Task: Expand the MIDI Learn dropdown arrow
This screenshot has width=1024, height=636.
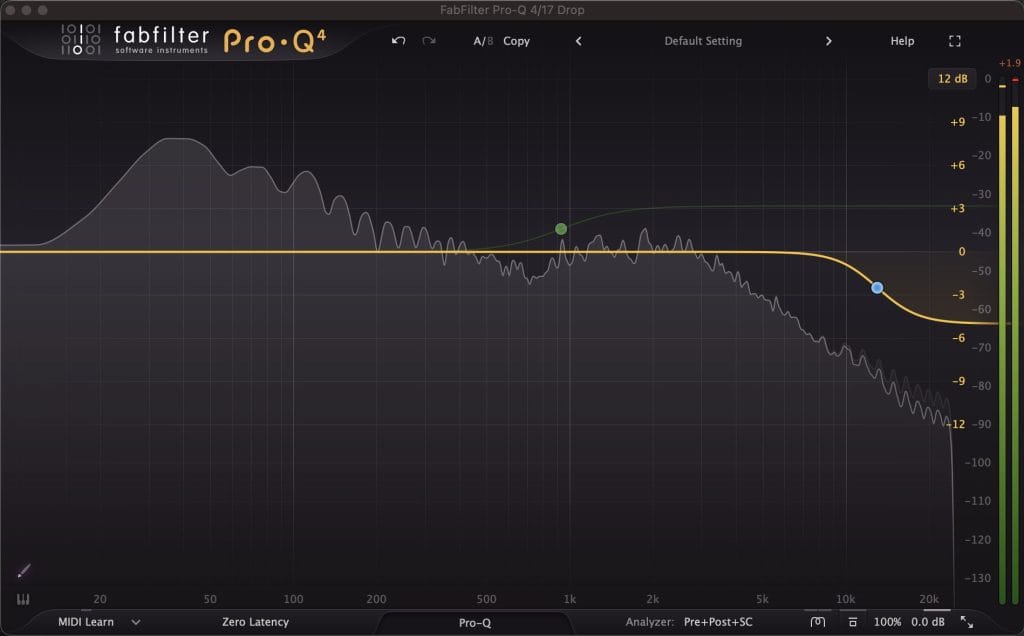Action: coord(136,622)
